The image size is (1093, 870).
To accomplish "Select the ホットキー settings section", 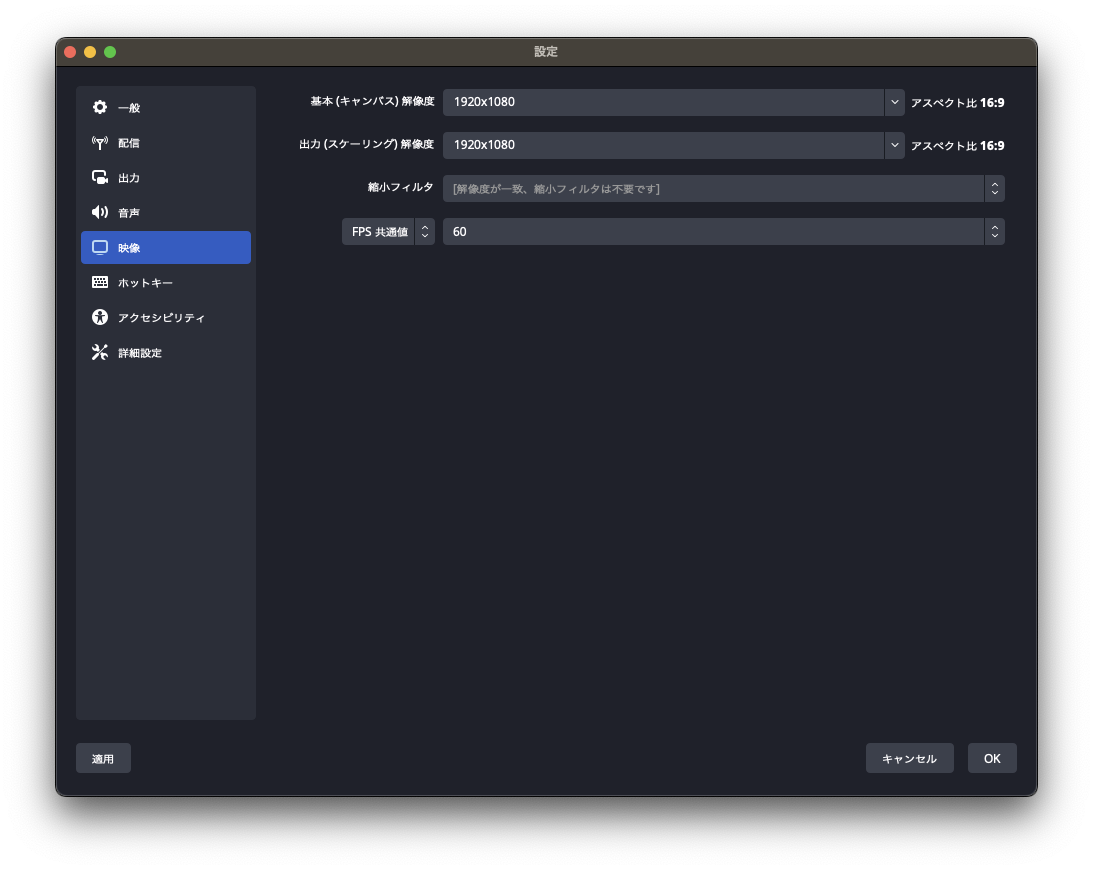I will pos(166,282).
